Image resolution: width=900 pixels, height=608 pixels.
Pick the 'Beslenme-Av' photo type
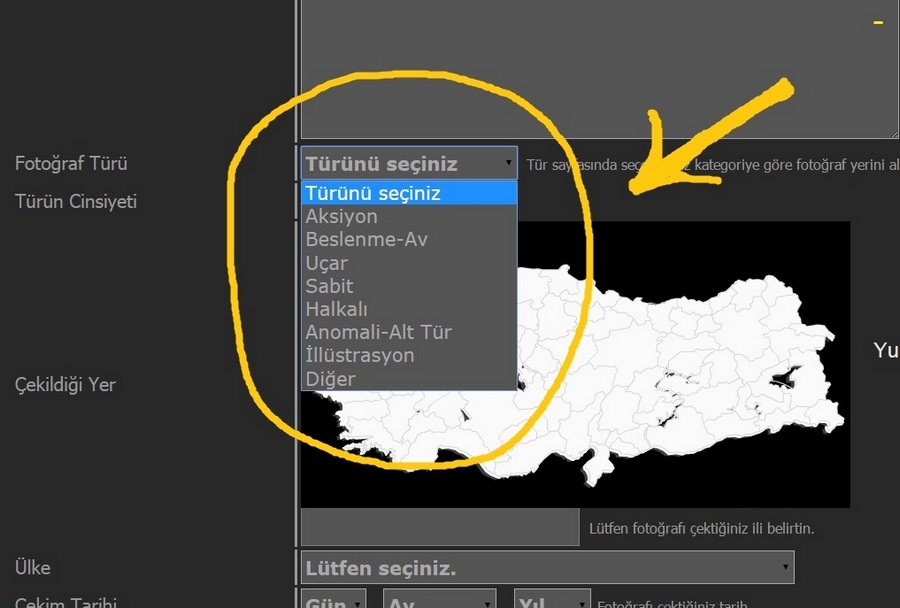click(x=366, y=239)
